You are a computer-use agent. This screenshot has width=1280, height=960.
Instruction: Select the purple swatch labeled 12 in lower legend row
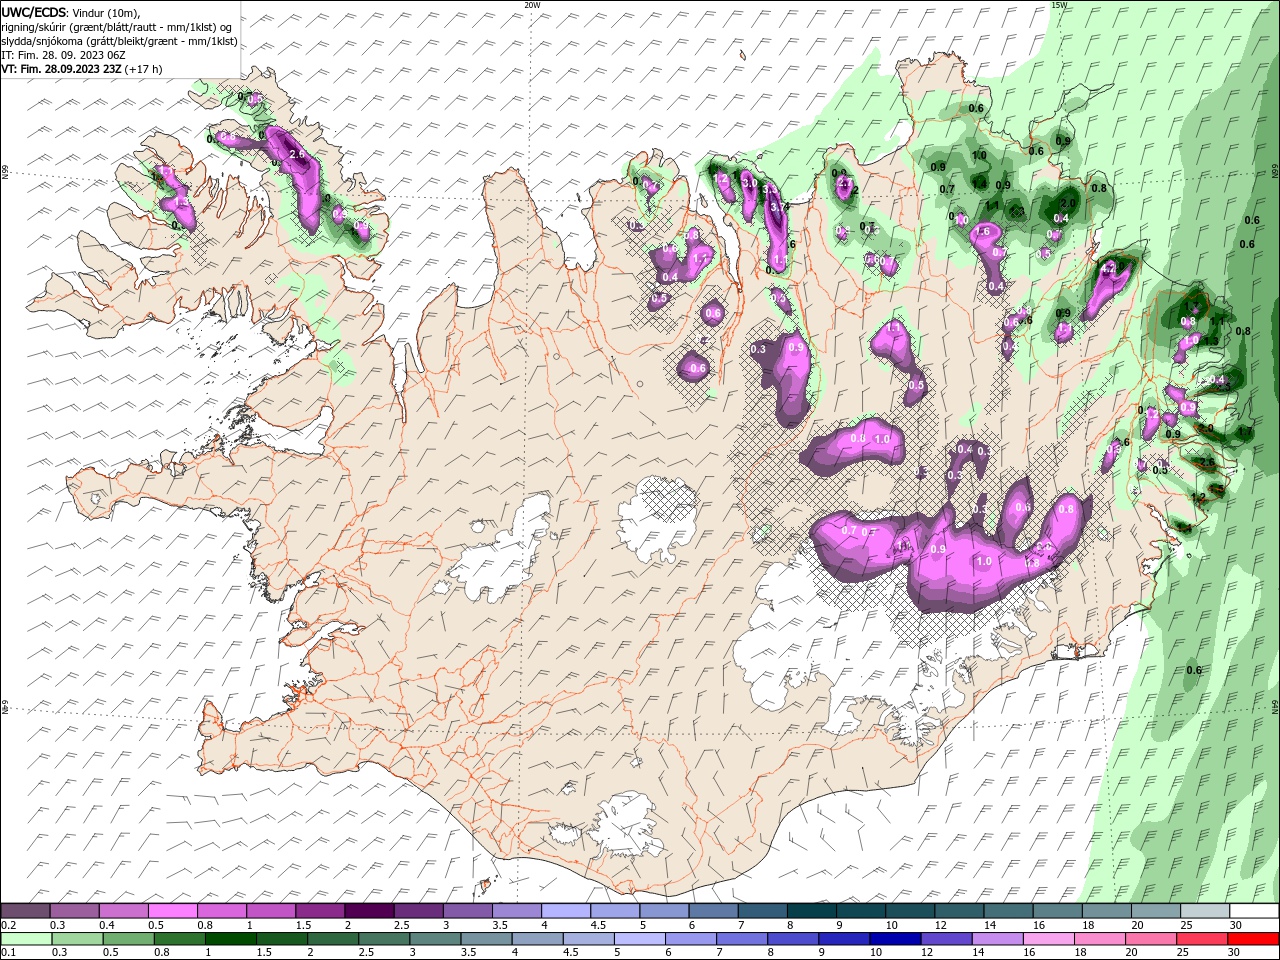pos(945,939)
